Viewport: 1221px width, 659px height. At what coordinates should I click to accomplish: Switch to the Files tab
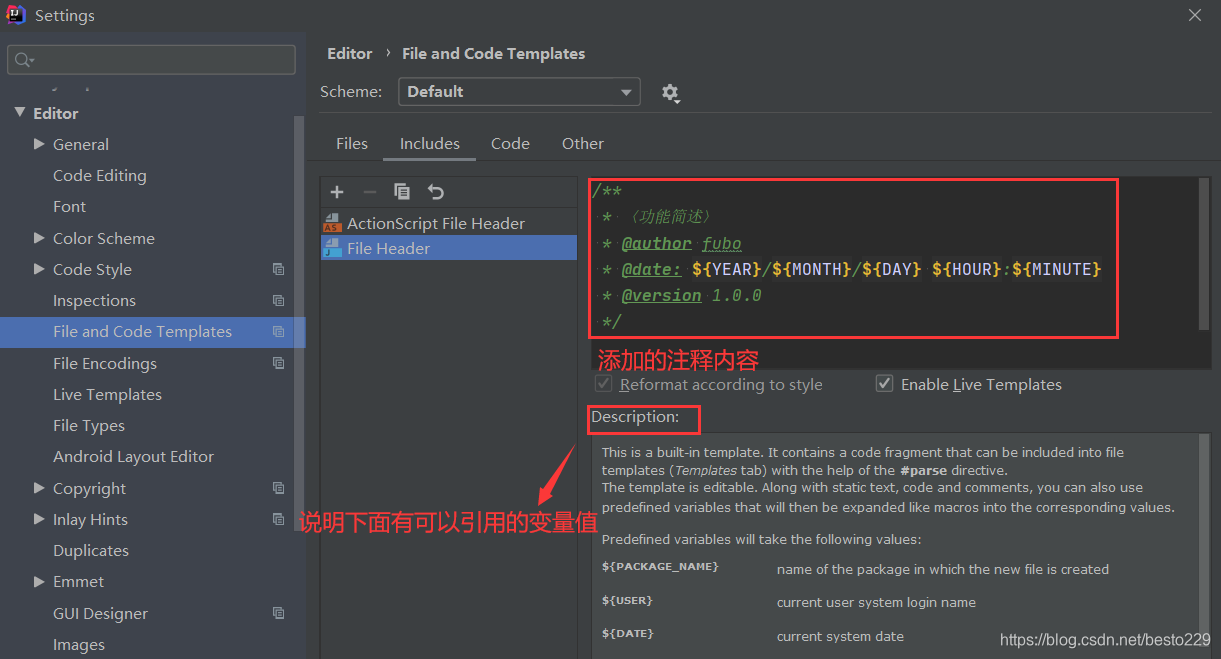point(352,144)
